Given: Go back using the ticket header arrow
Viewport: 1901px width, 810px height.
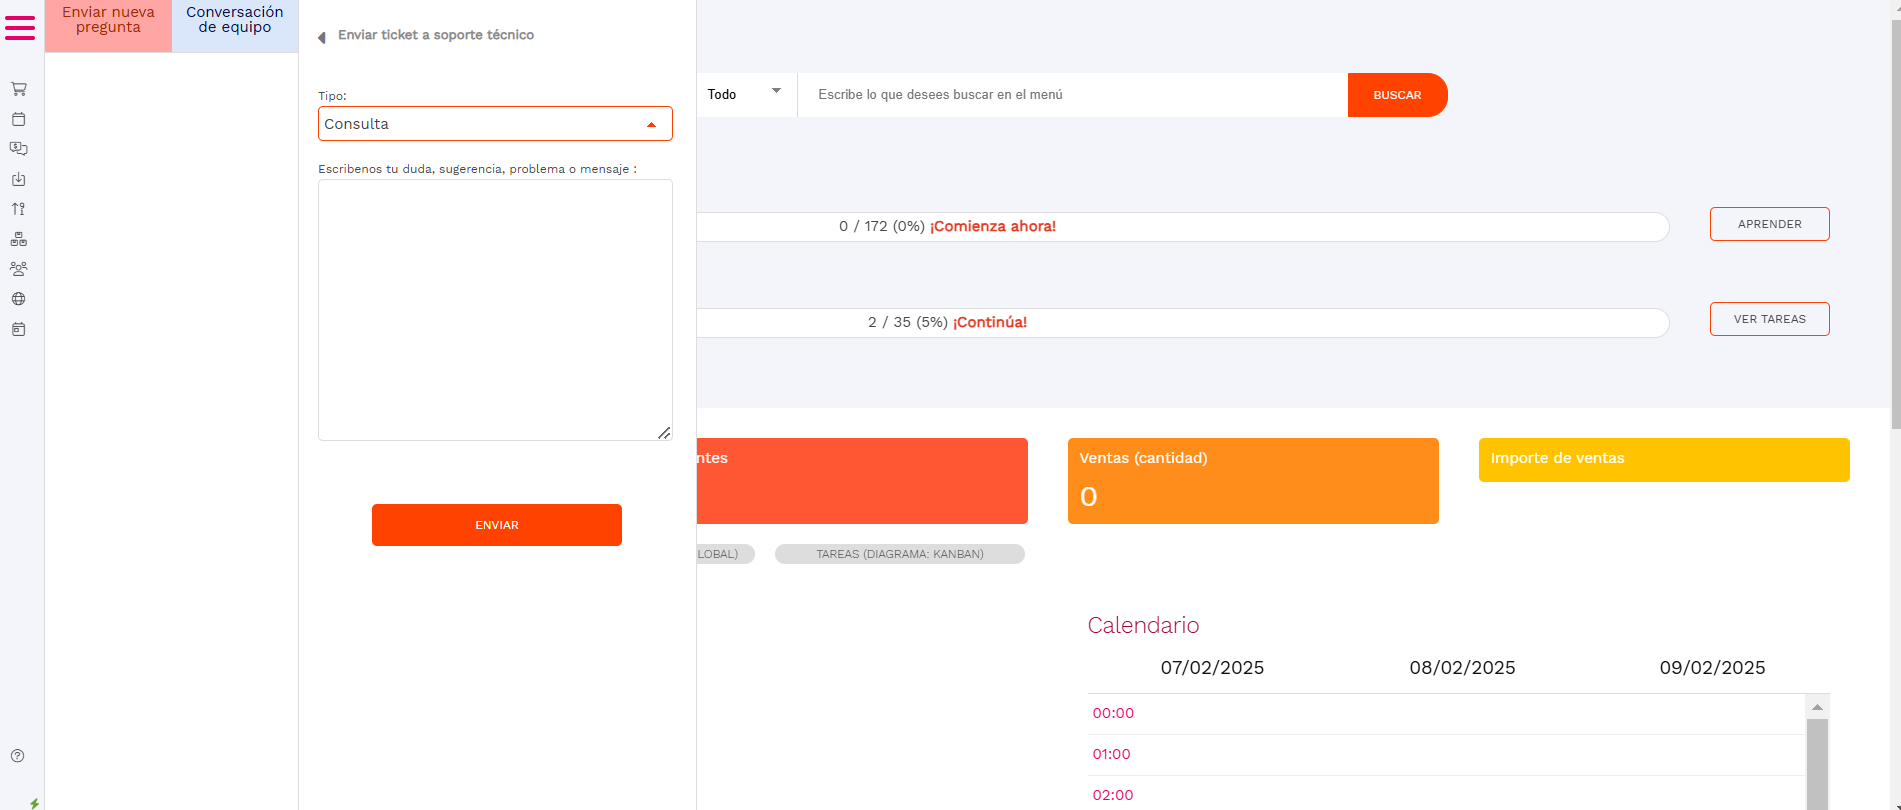Looking at the screenshot, I should 322,38.
